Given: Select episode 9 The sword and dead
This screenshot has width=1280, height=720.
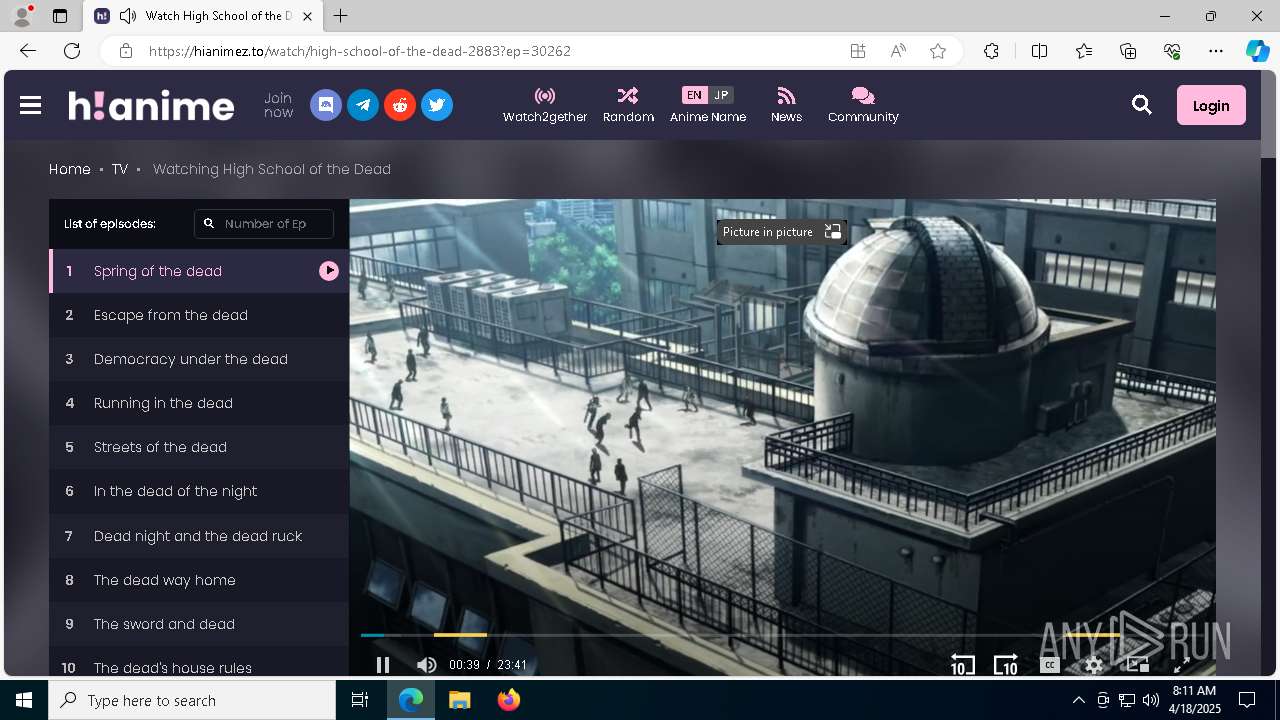Looking at the screenshot, I should point(199,624).
